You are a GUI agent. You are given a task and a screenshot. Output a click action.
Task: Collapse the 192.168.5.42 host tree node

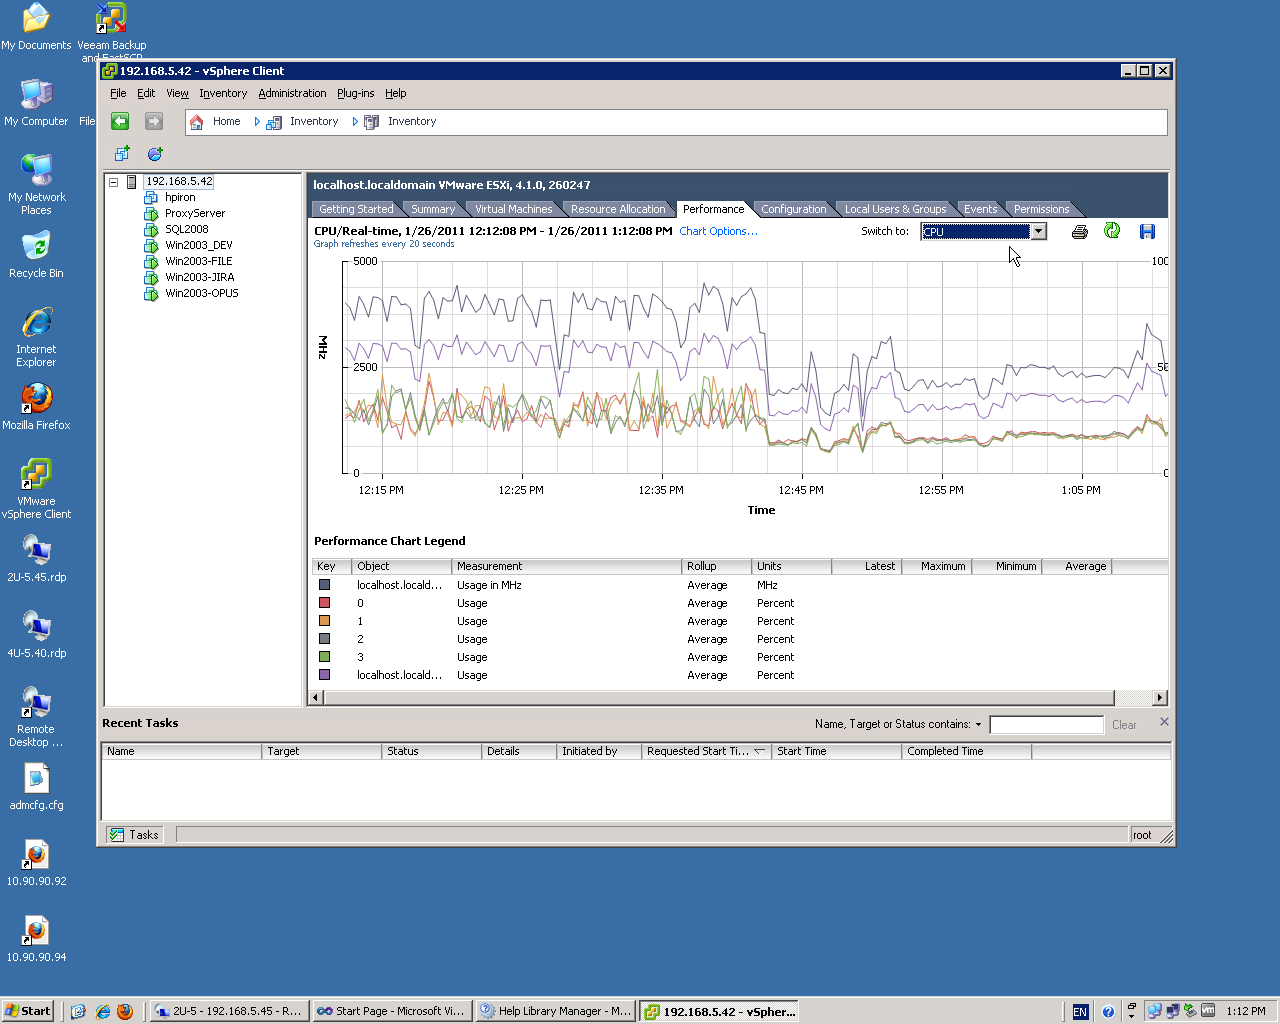coord(114,182)
